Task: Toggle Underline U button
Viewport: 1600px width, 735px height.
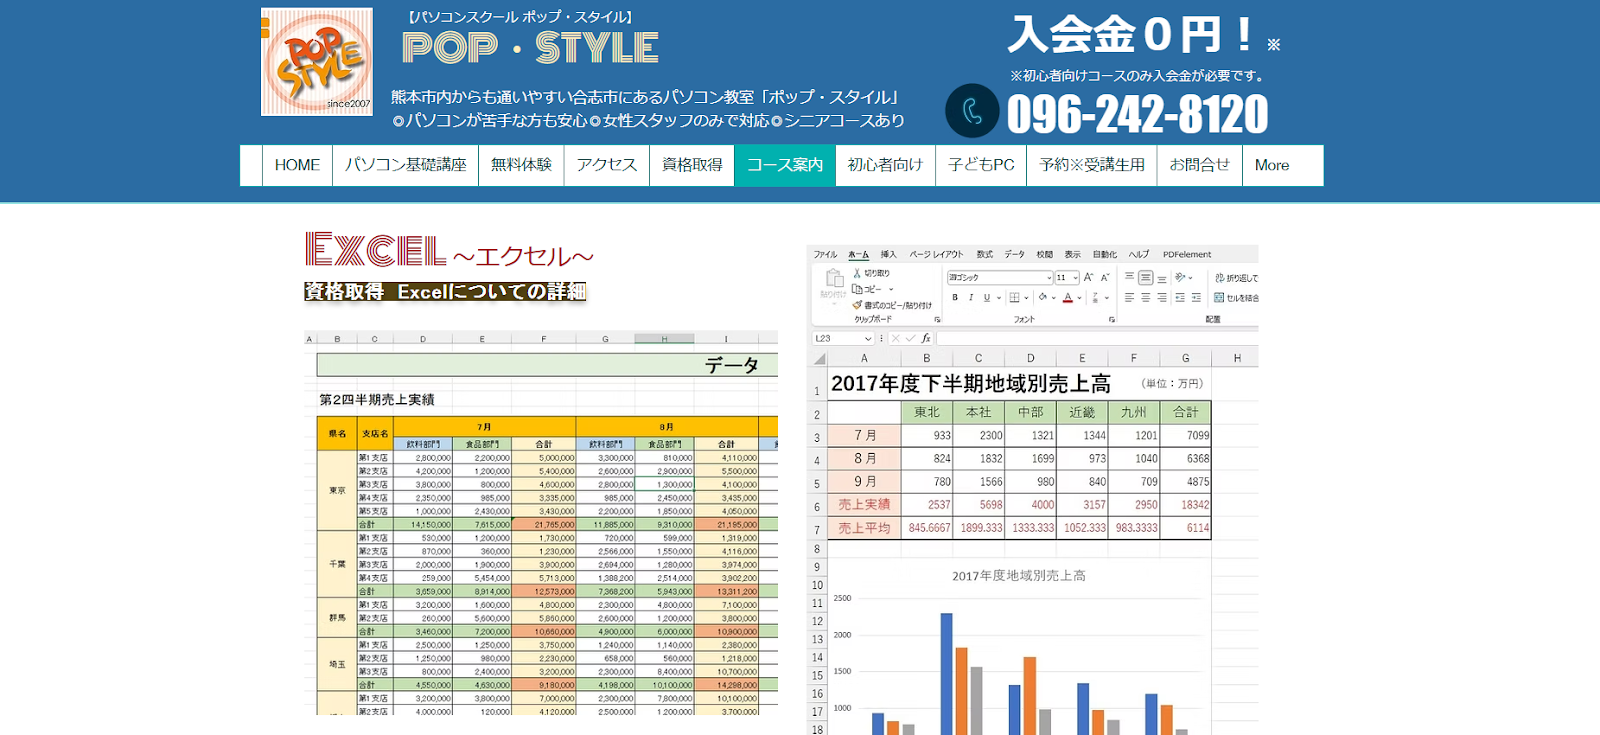Action: pyautogui.click(x=987, y=297)
